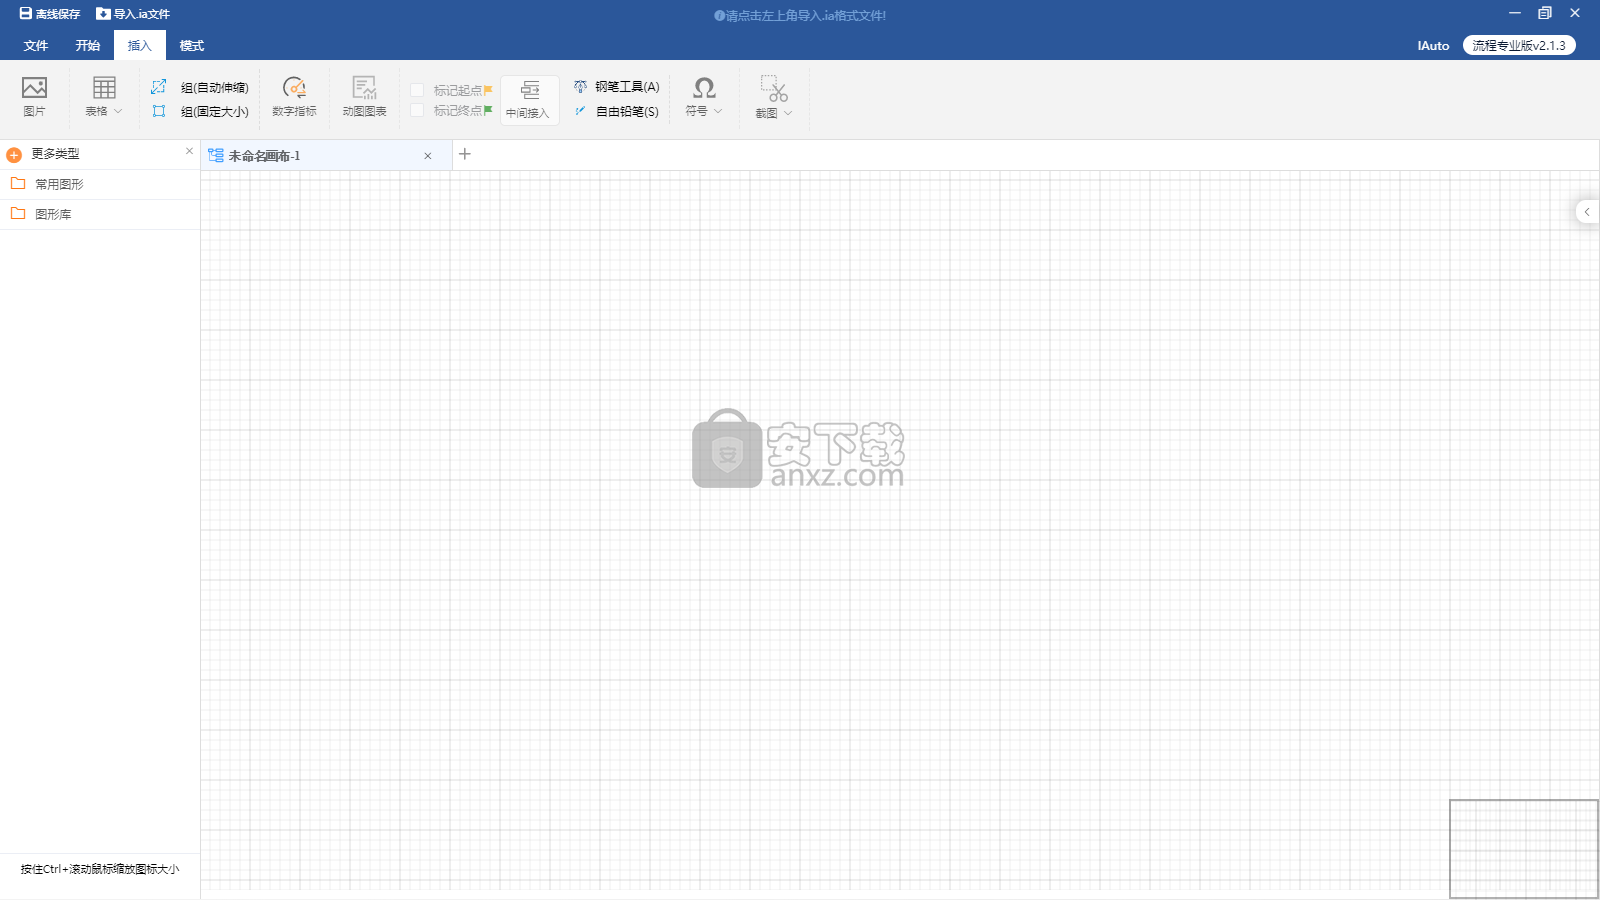Insert a 数字指标 indicator
The width and height of the screenshot is (1600, 900).
click(294, 97)
